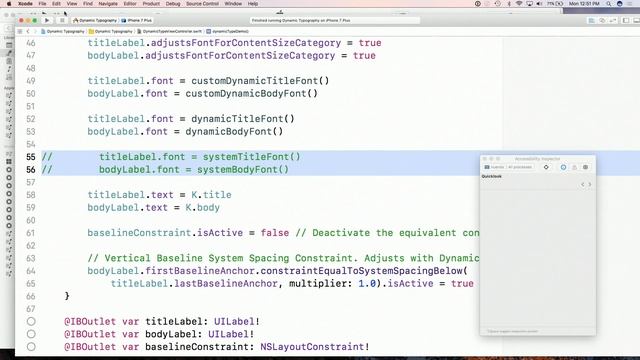
Task: Click on K.title in line 58
Action: 211,195
